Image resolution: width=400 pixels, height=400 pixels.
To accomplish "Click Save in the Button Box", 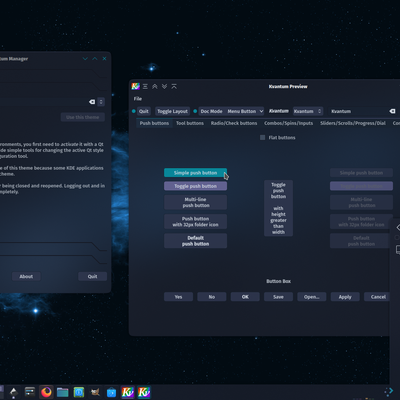I will (x=278, y=297).
